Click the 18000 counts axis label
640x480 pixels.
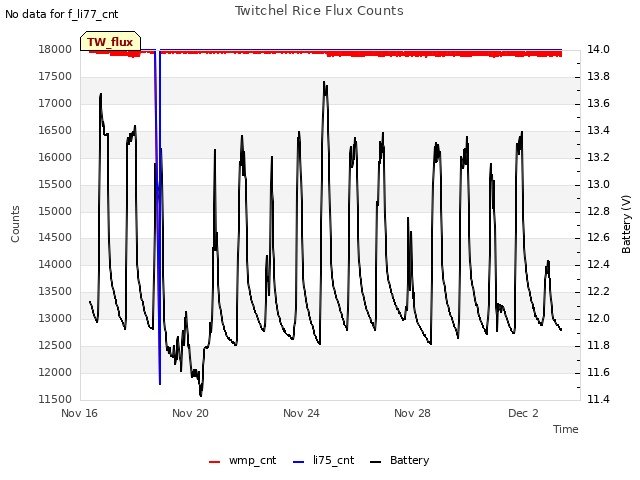coord(55,49)
